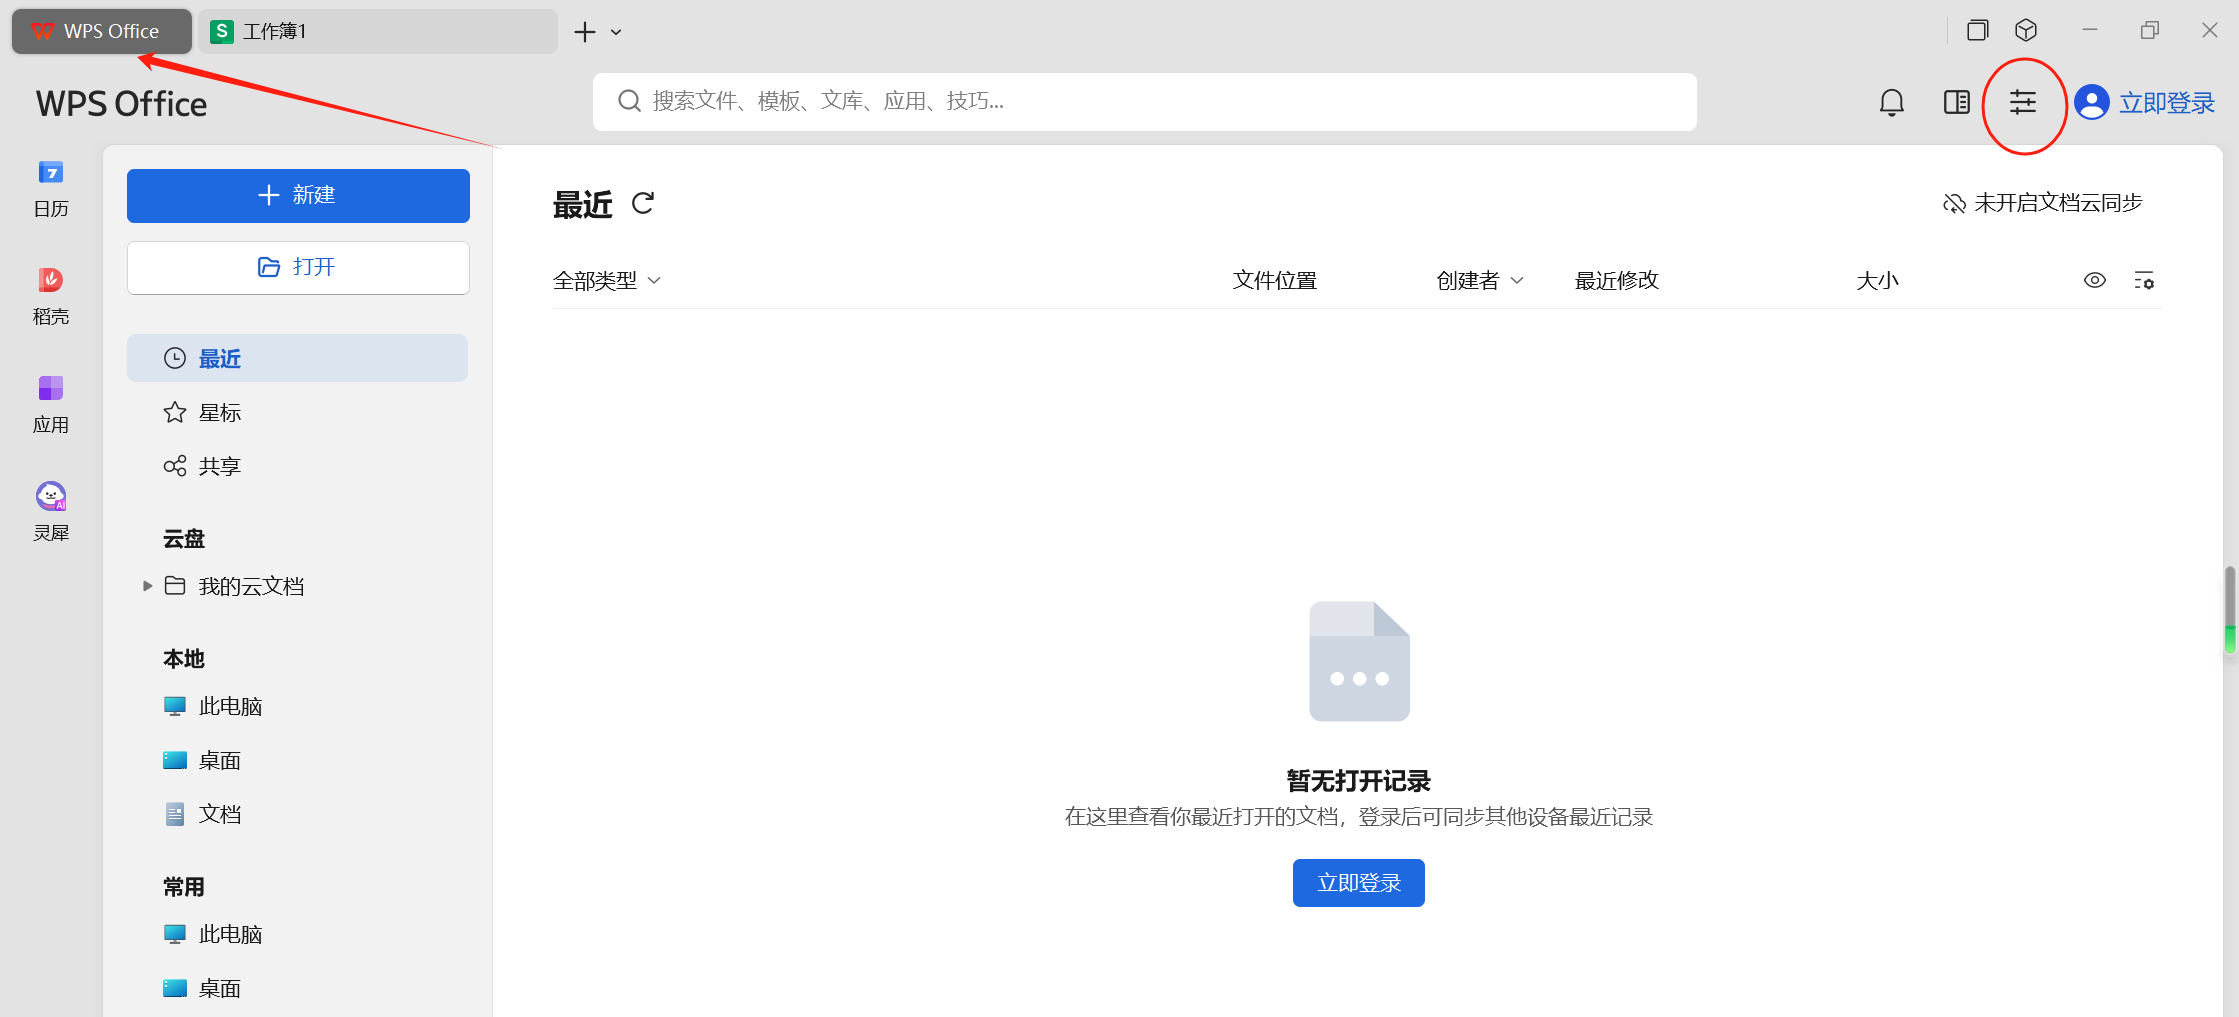Select 最近 in the navigation list
The image size is (2239, 1017).
(297, 358)
